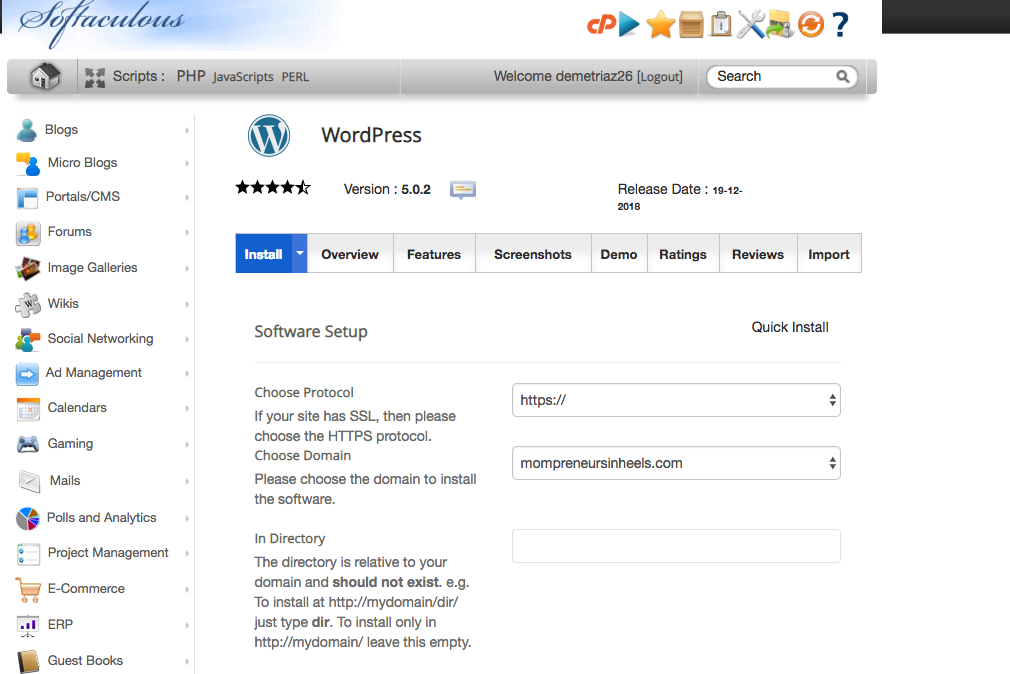Expand the Project Management category arrow

tap(187, 554)
